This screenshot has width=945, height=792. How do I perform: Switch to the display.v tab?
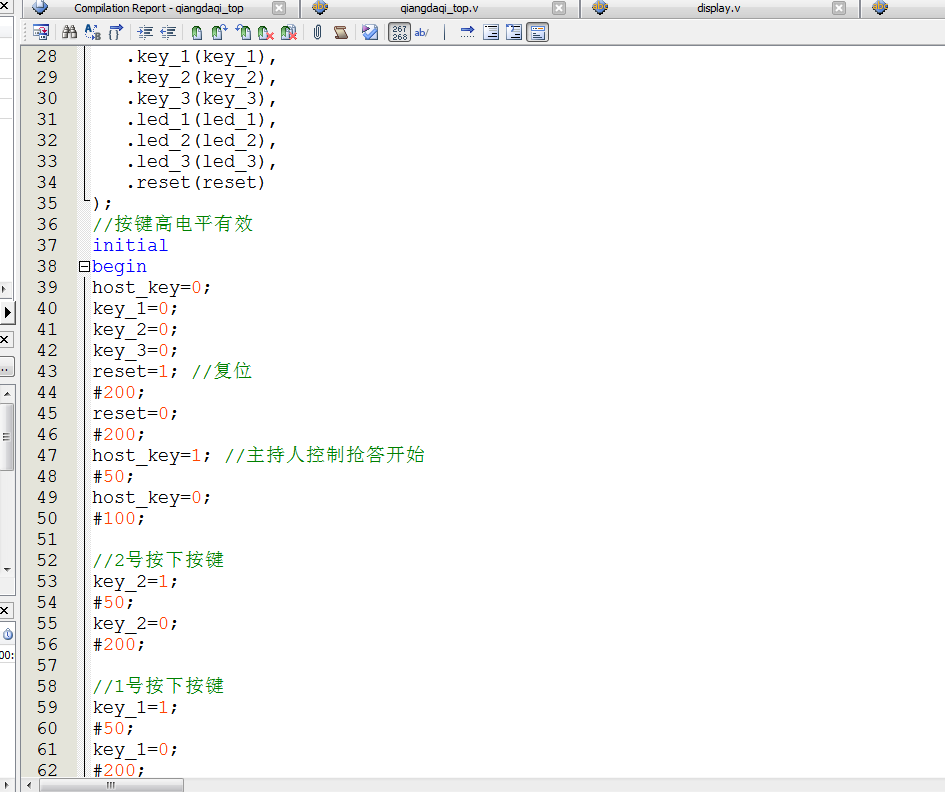pyautogui.click(x=718, y=8)
